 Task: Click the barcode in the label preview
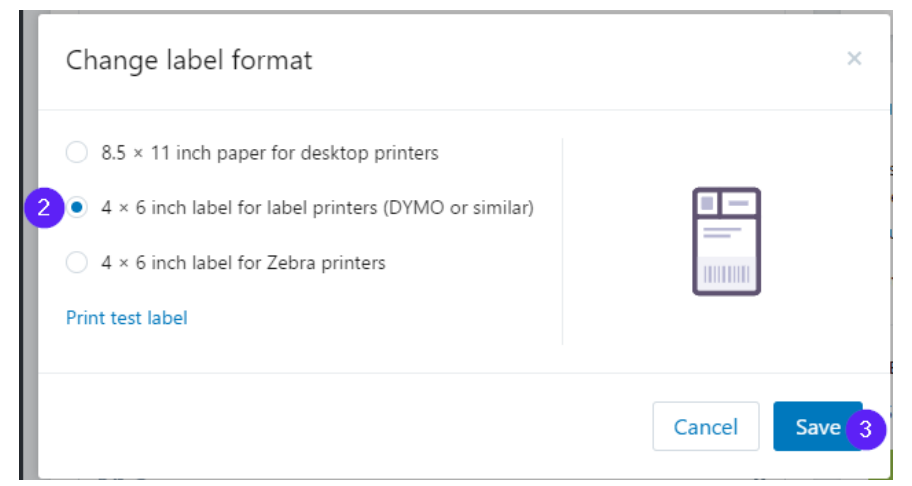[726, 274]
